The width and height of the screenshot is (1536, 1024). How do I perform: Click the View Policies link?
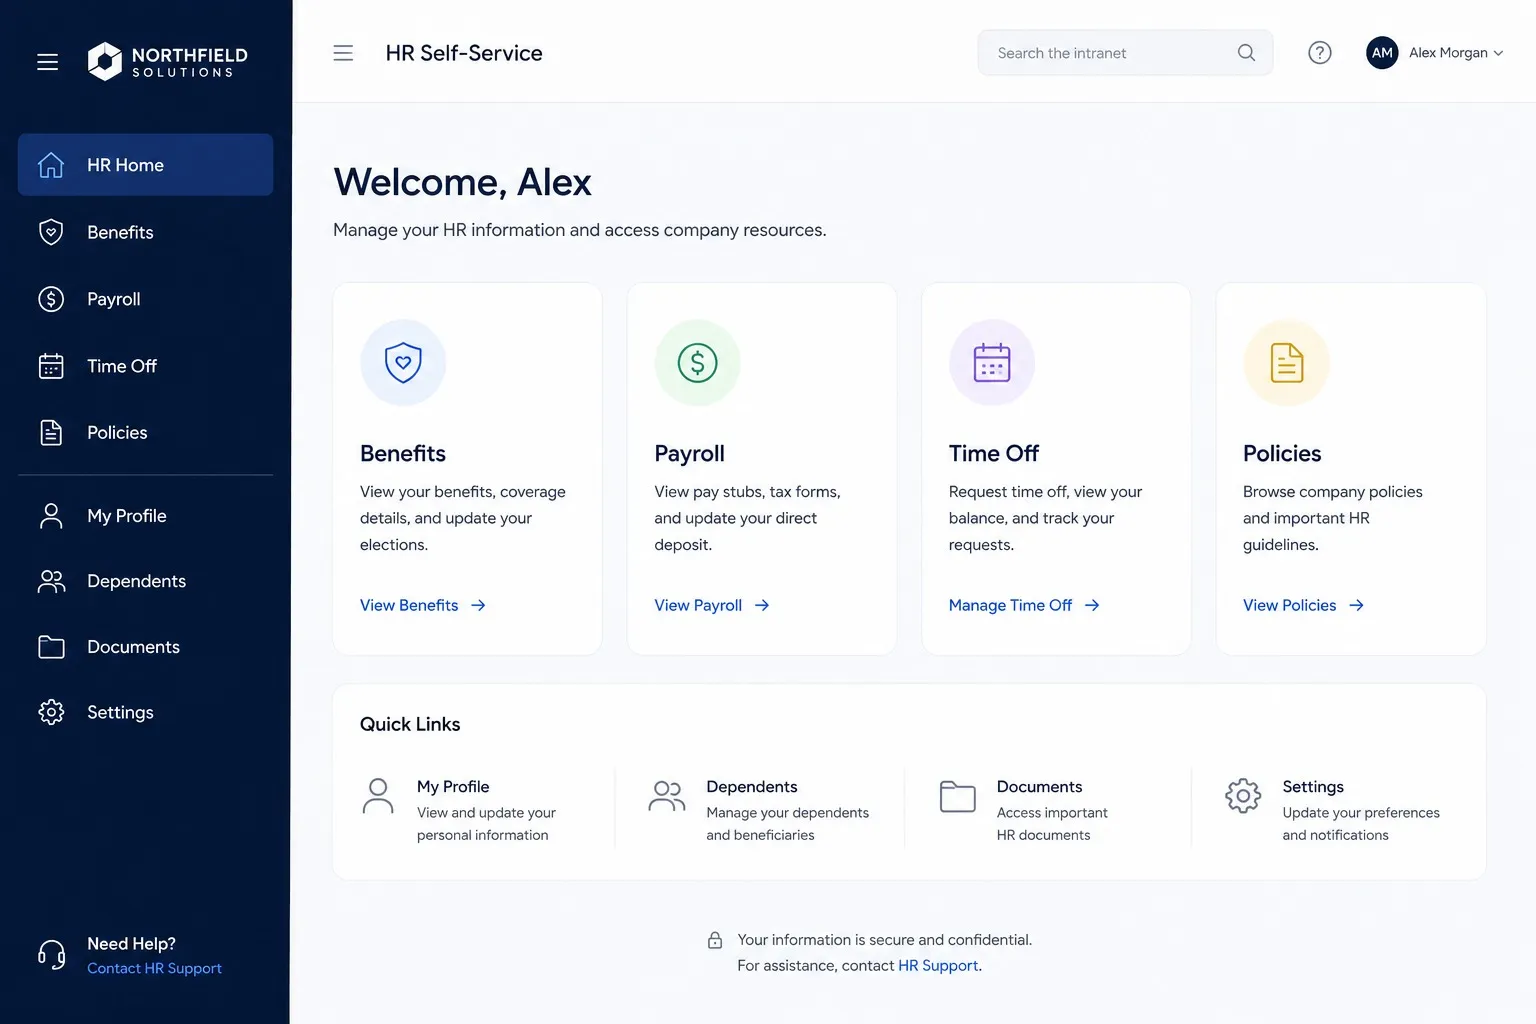pyautogui.click(x=1289, y=605)
